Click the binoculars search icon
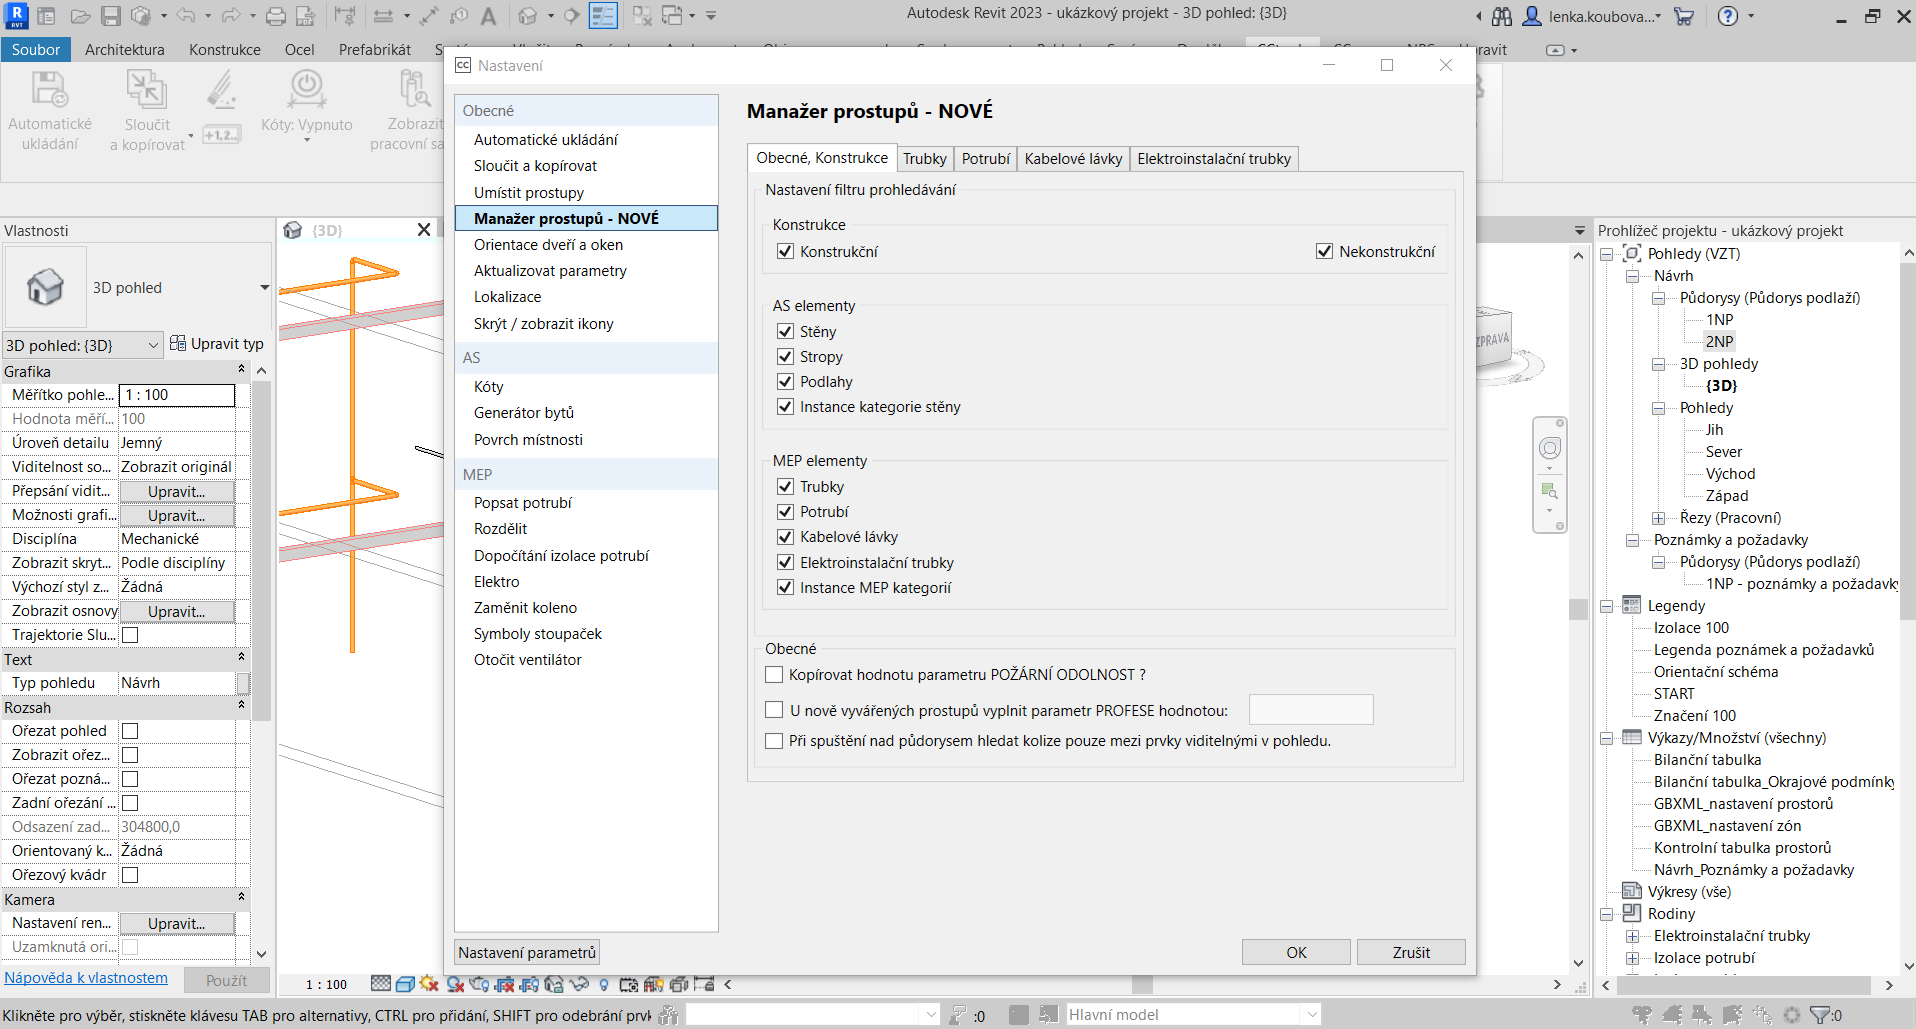The height and width of the screenshot is (1029, 1916). point(1502,16)
